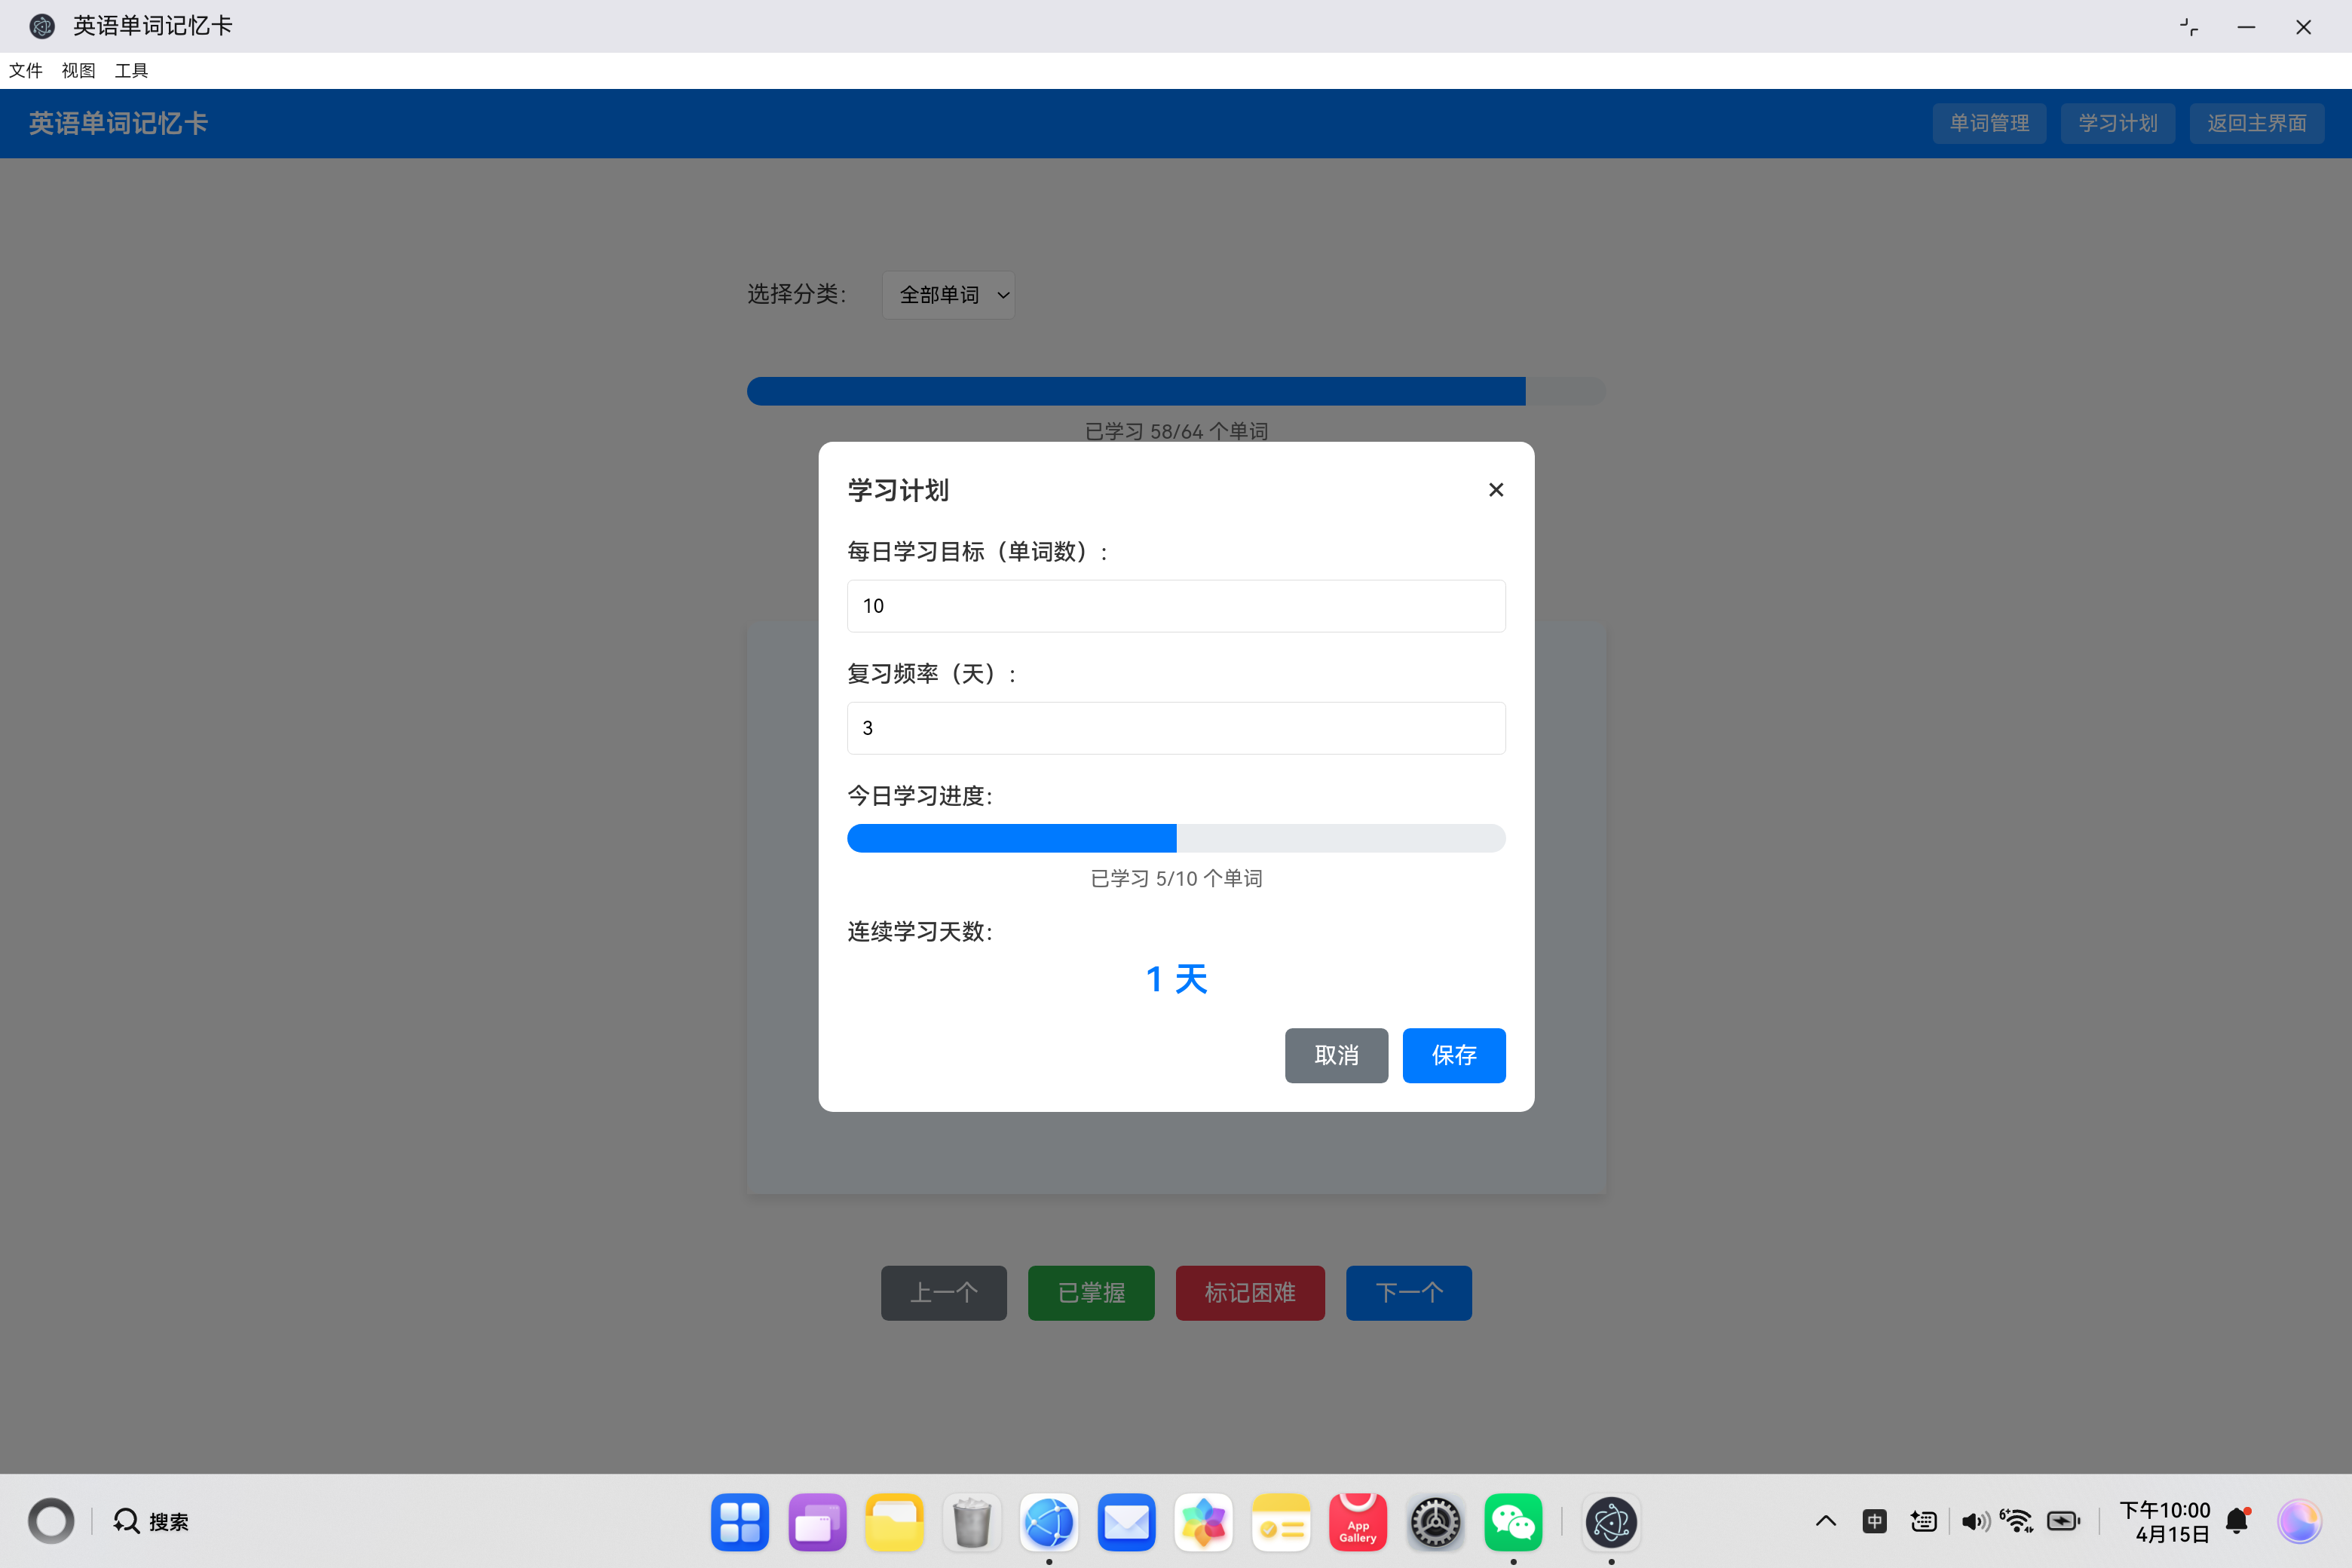Click the today's study progress bar
This screenshot has height=1568, width=2352.
click(1176, 838)
